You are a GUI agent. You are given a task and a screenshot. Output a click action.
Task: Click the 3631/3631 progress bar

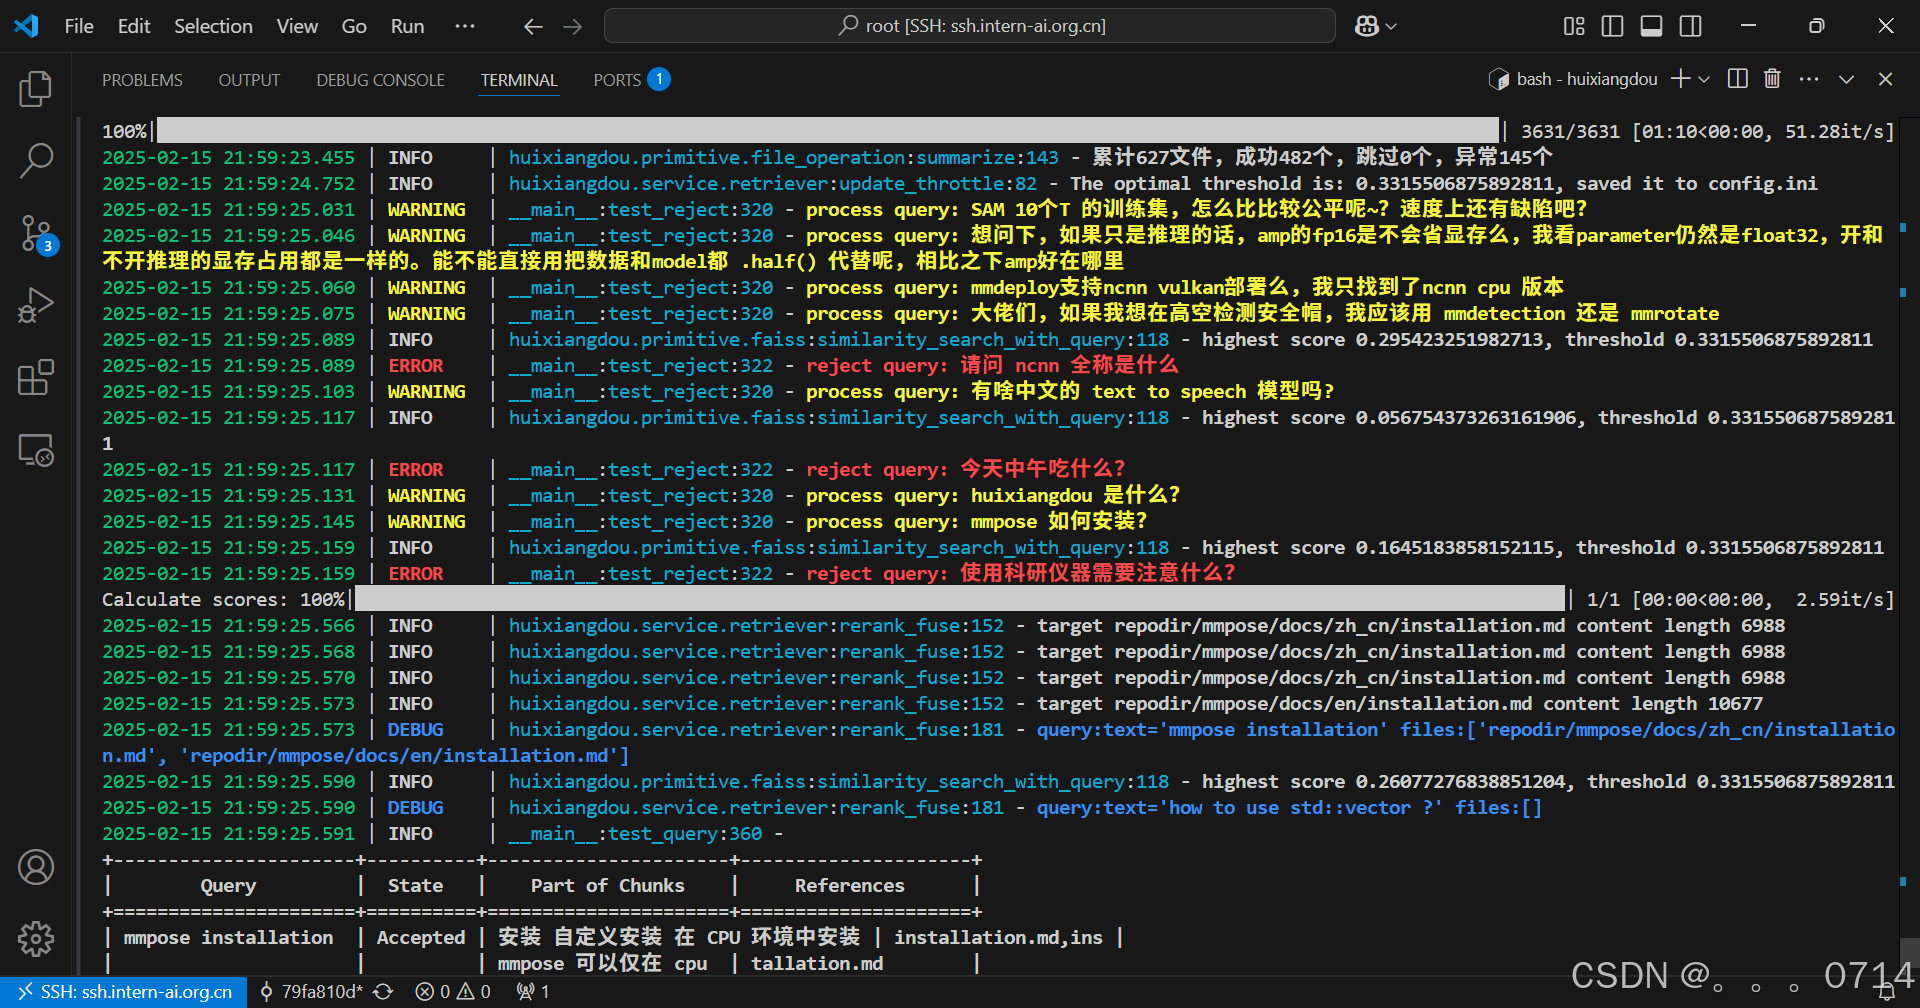pos(828,131)
